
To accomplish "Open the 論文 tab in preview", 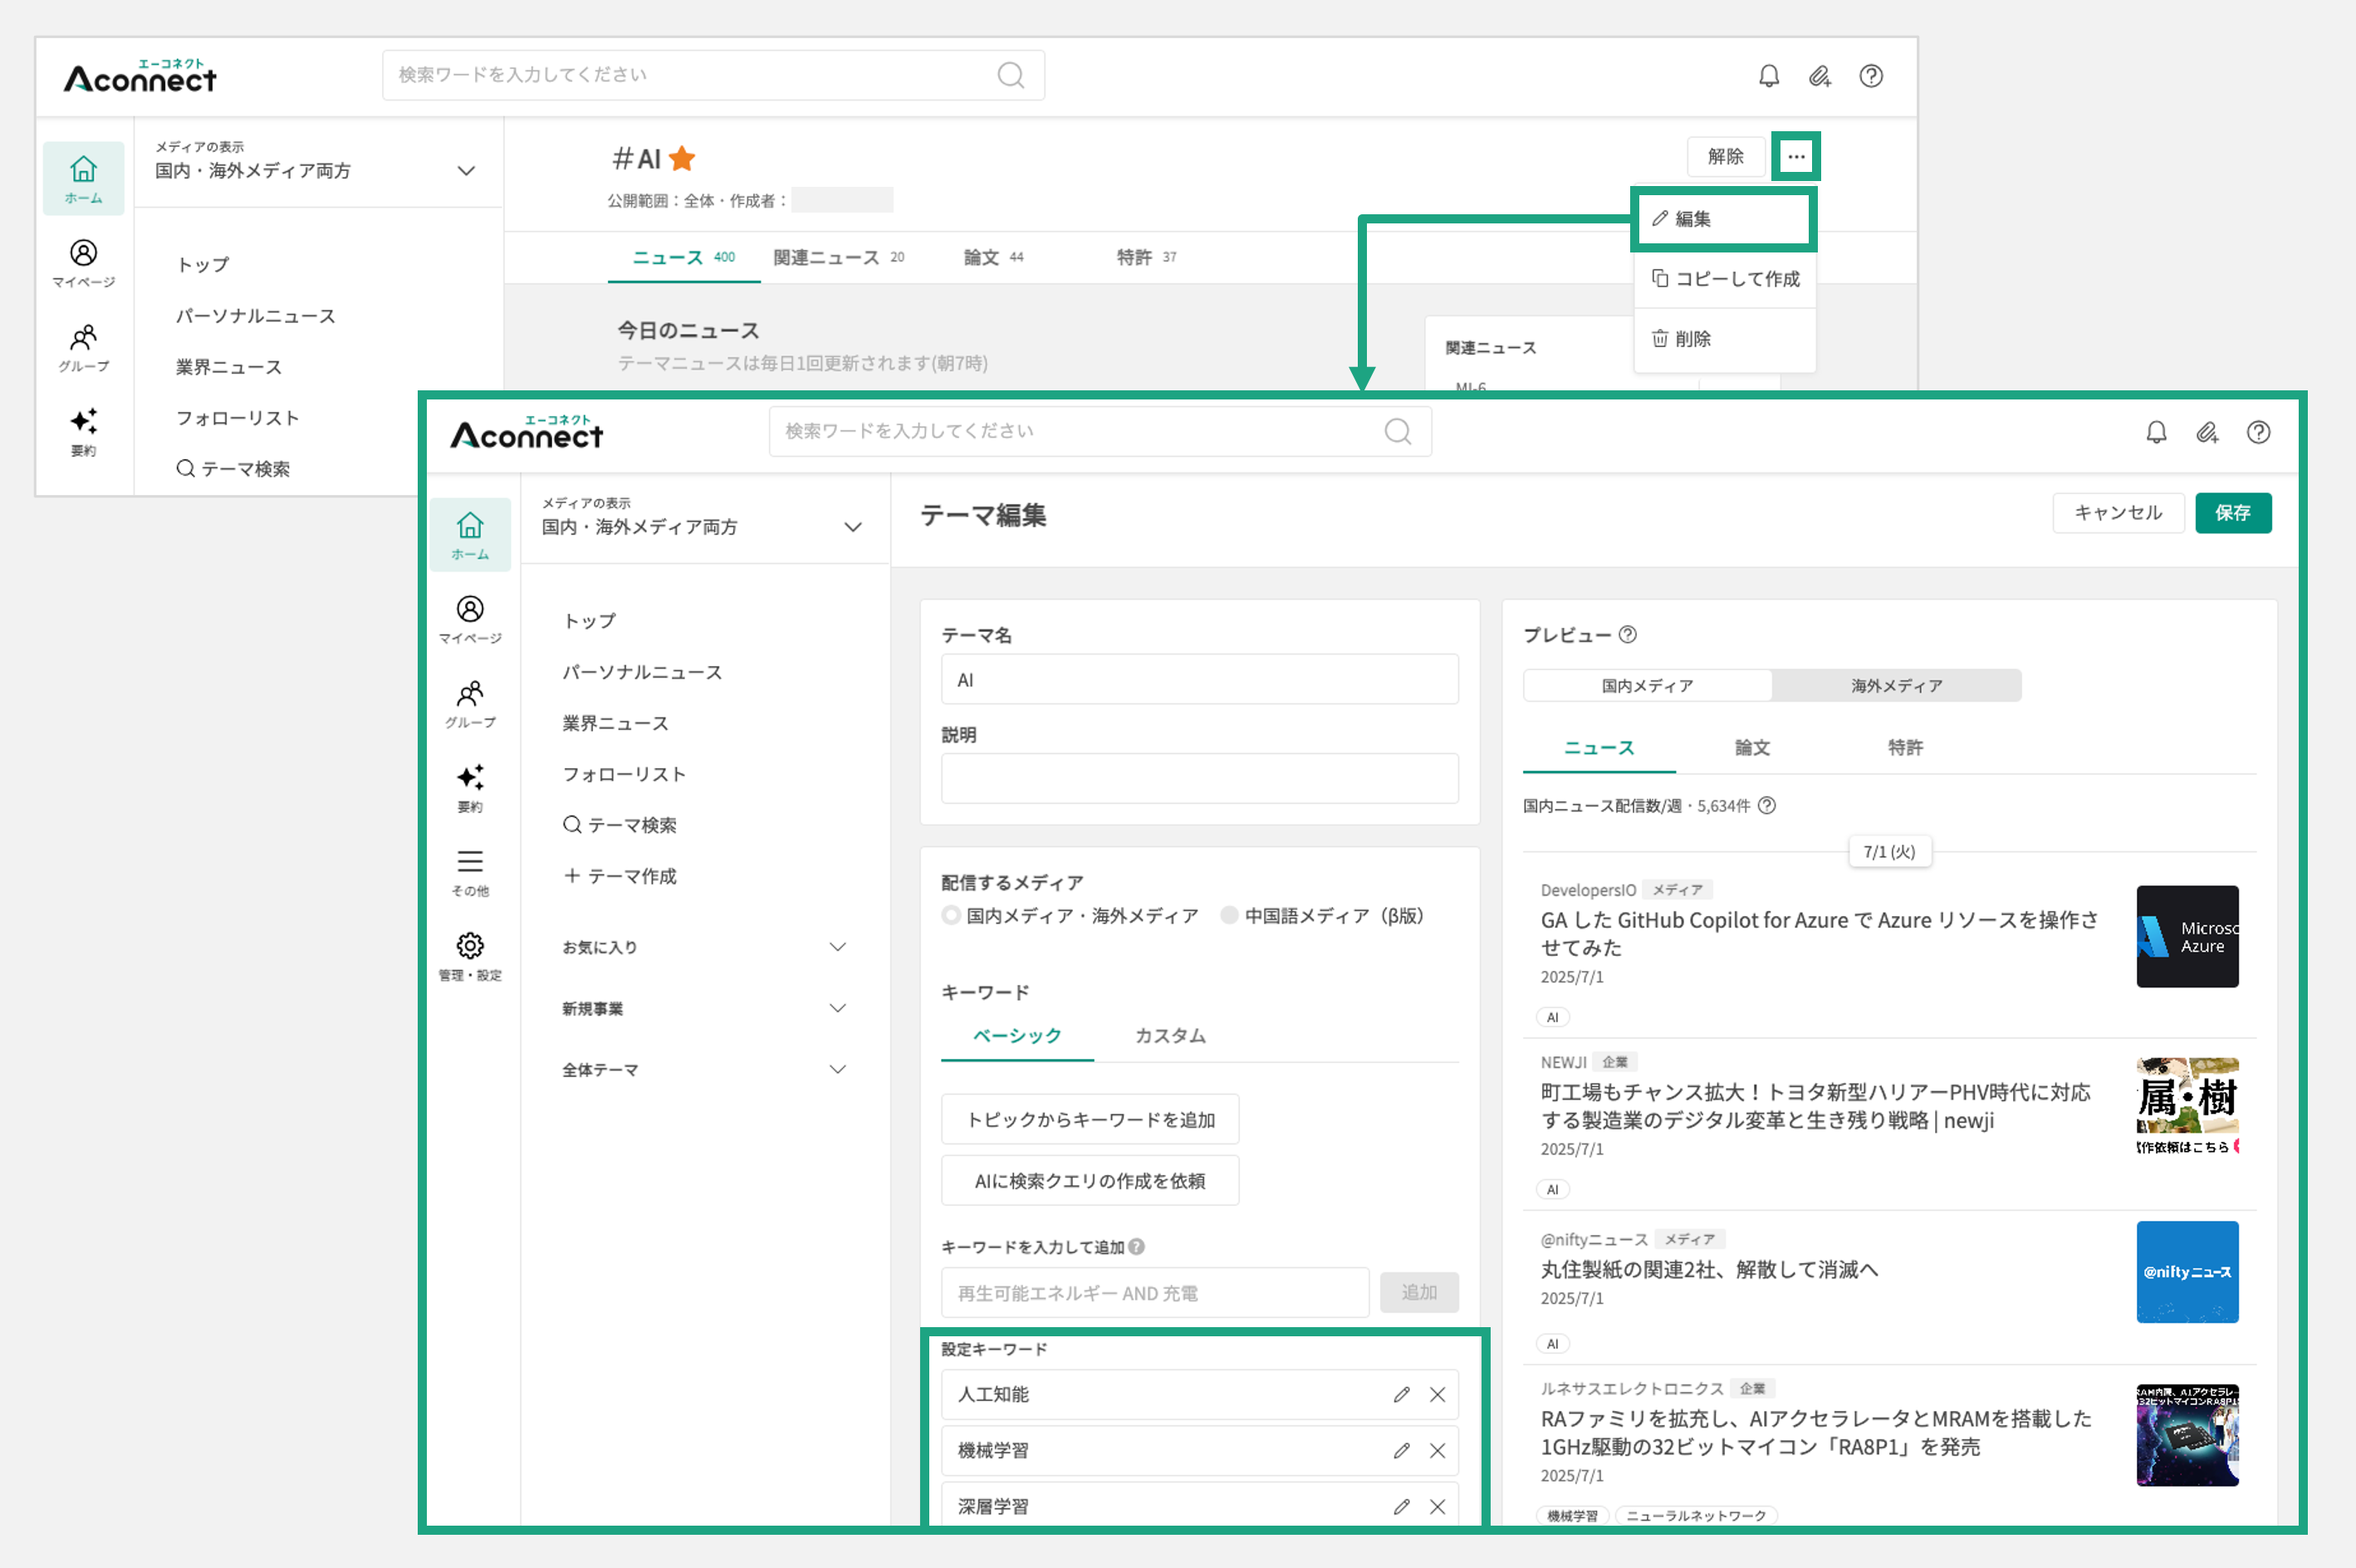I will coord(1752,747).
